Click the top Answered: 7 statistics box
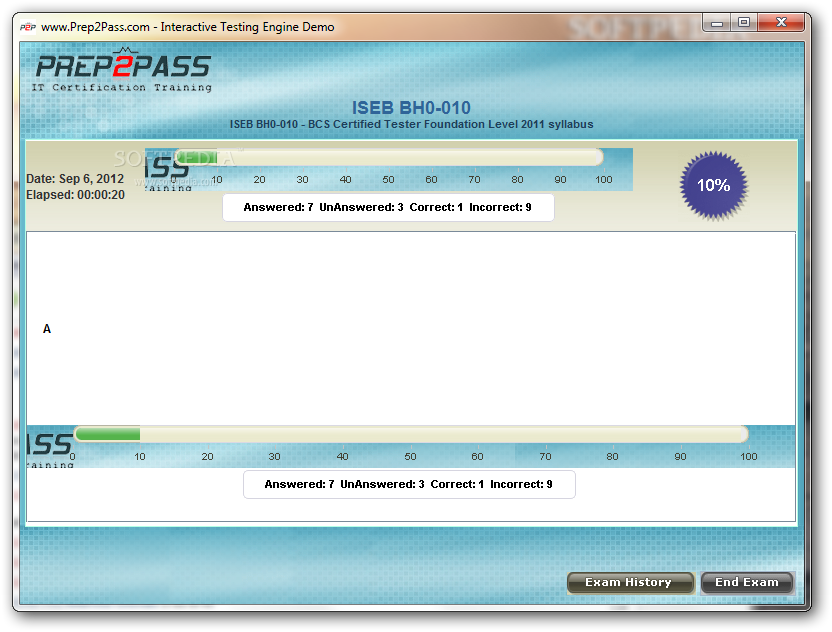 (388, 207)
